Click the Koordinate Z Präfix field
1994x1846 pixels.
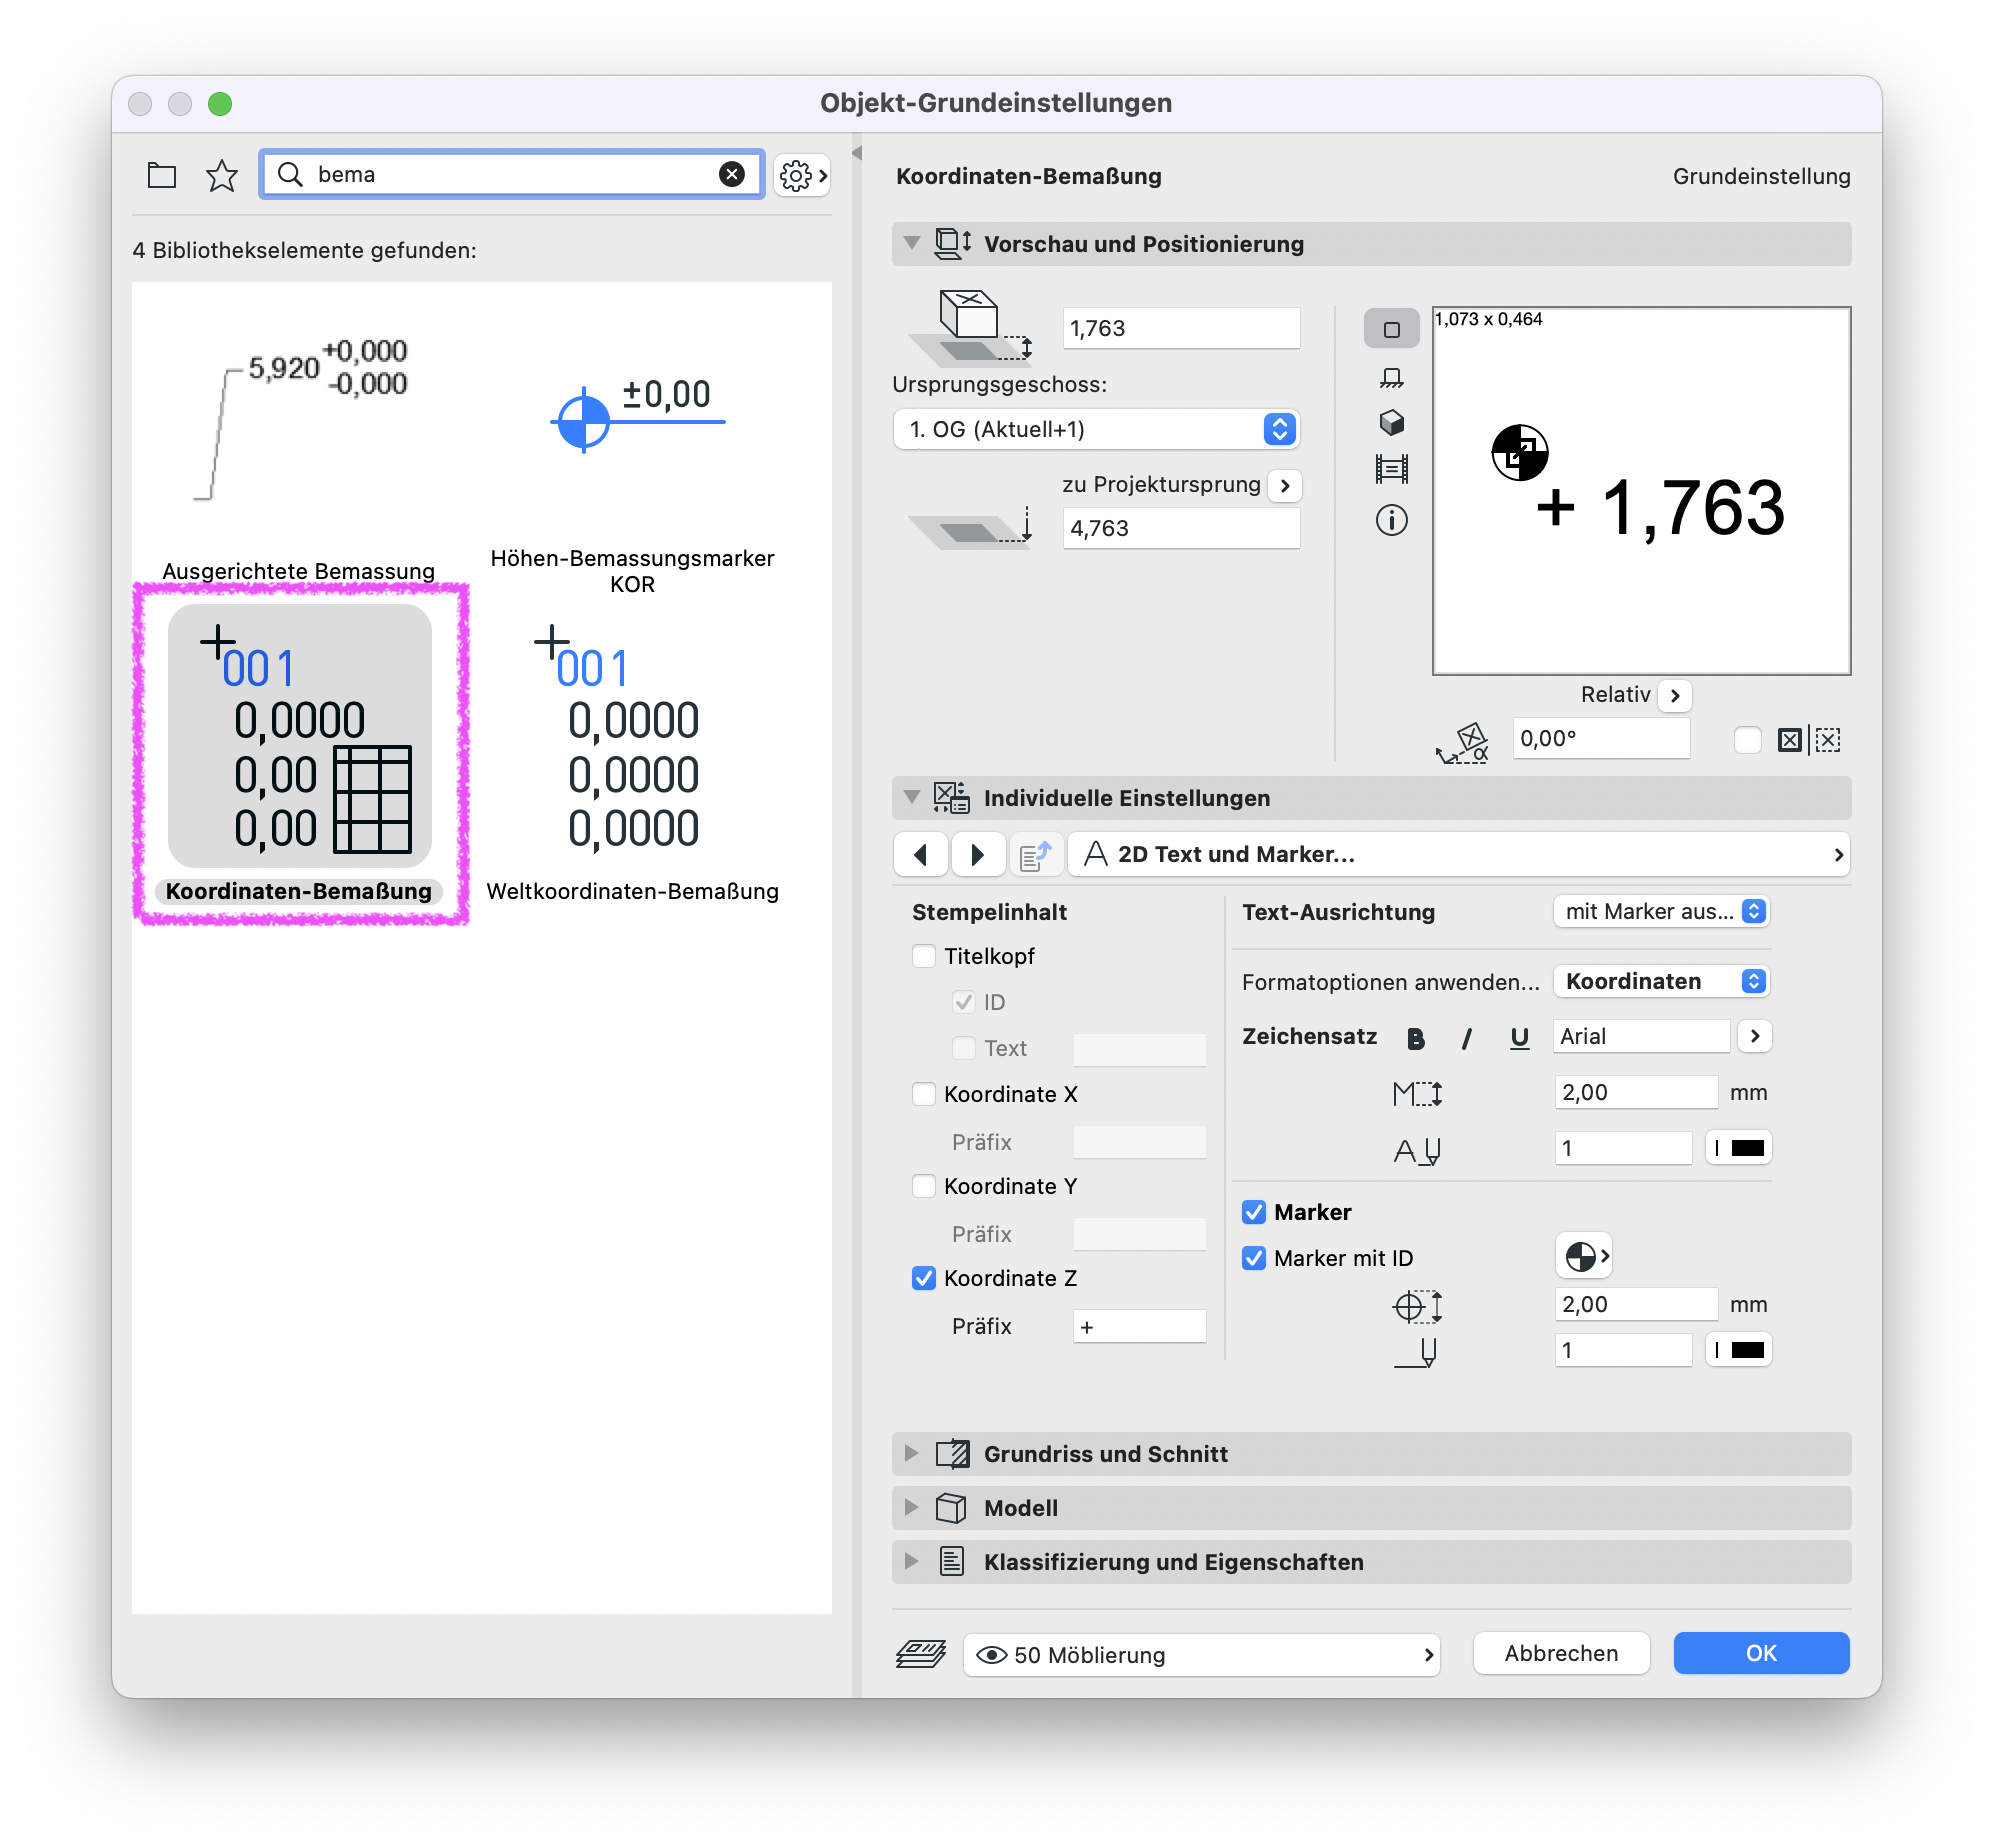coord(1139,1326)
